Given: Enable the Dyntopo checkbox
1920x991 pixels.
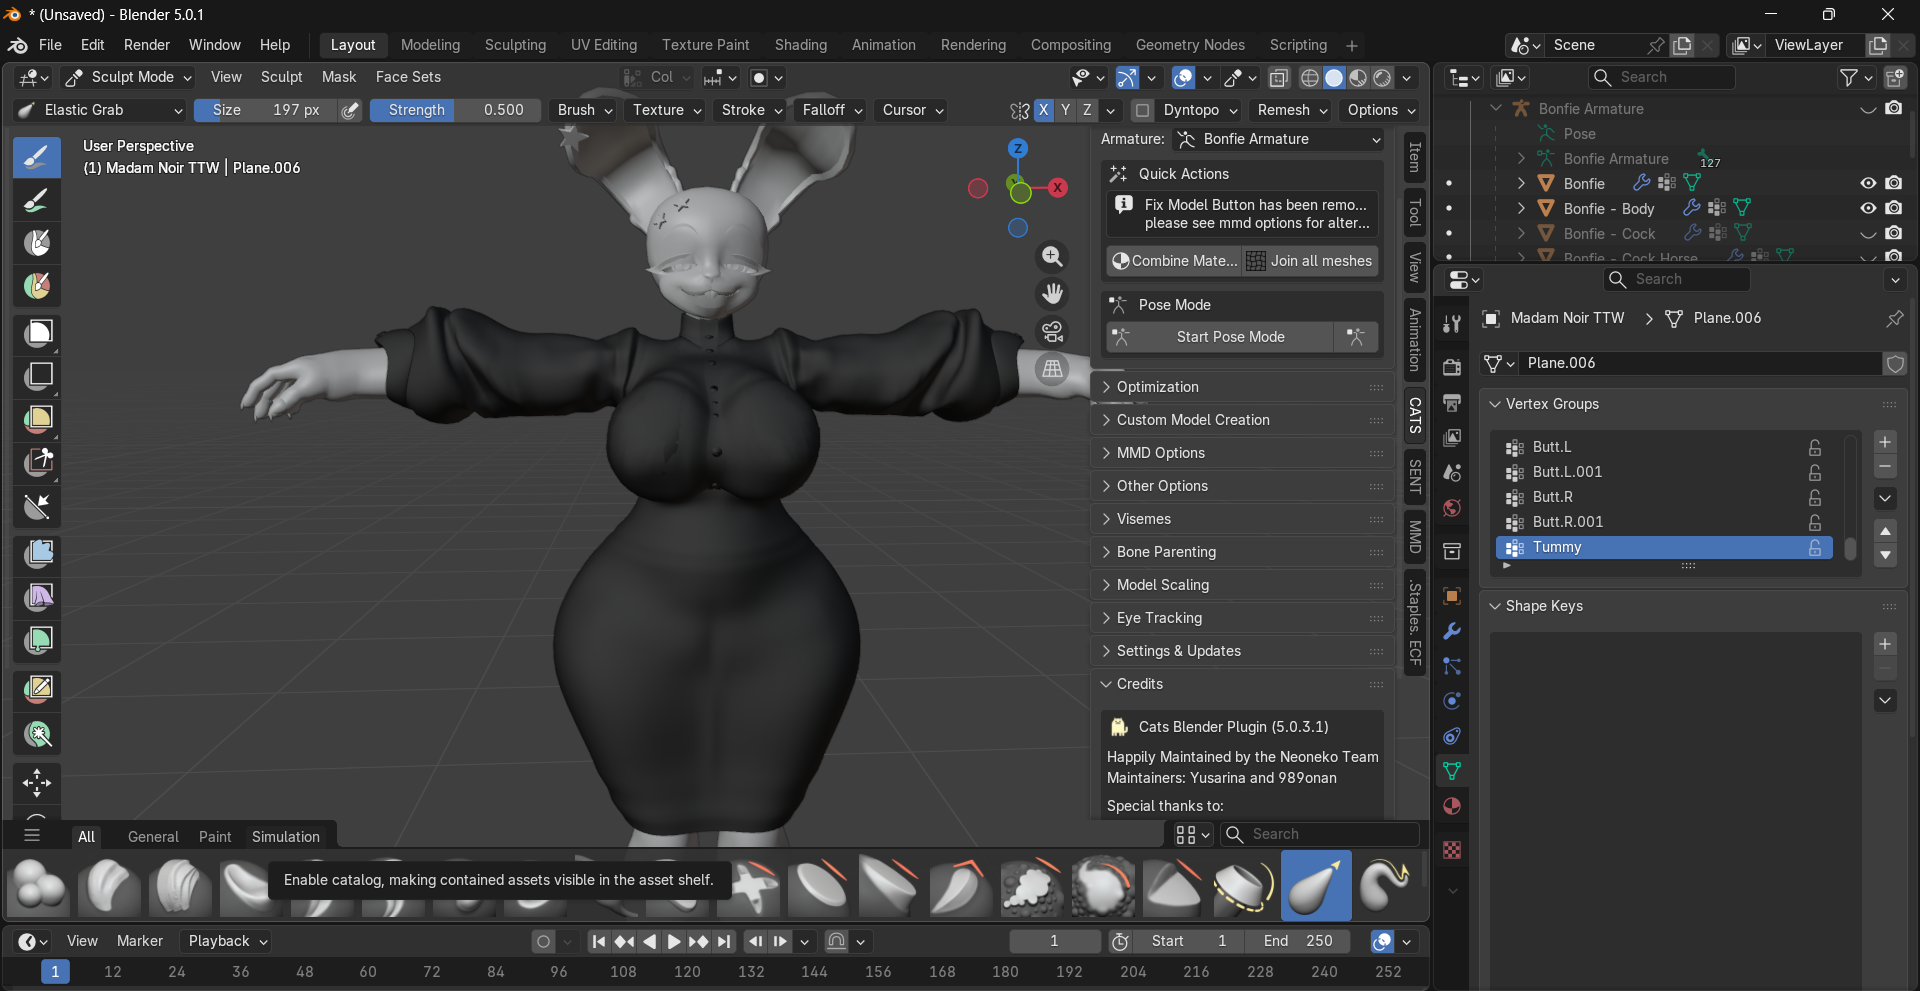Looking at the screenshot, I should tap(1143, 110).
